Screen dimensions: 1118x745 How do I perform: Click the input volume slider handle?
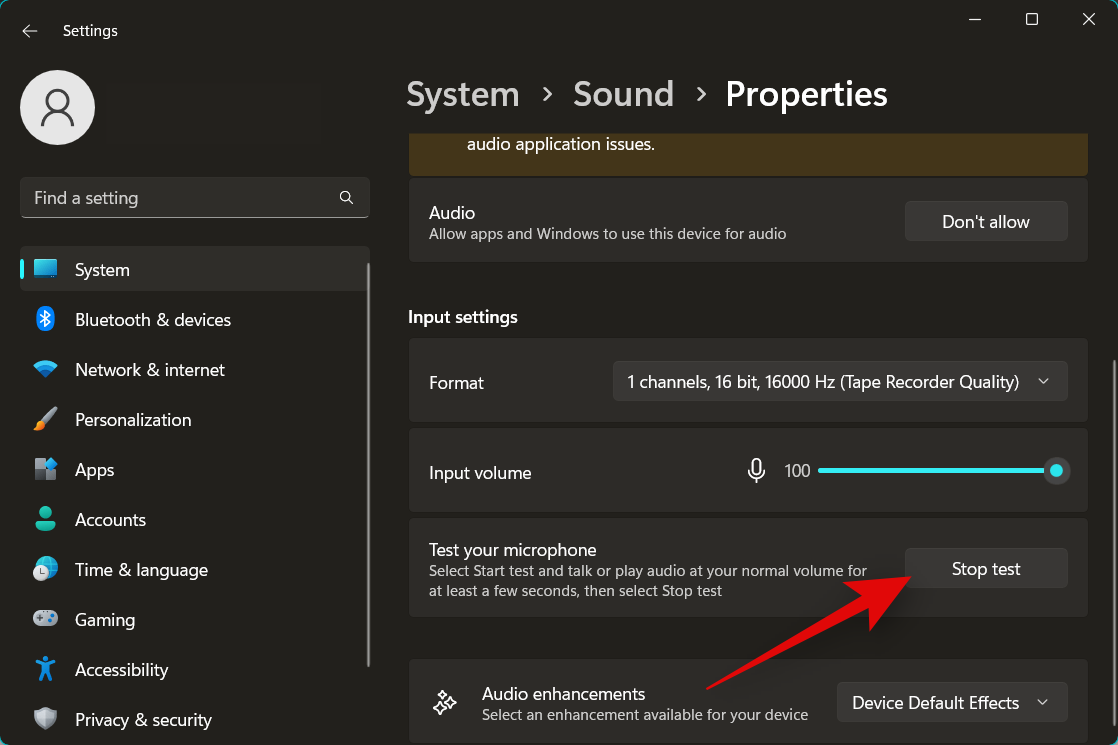1056,471
